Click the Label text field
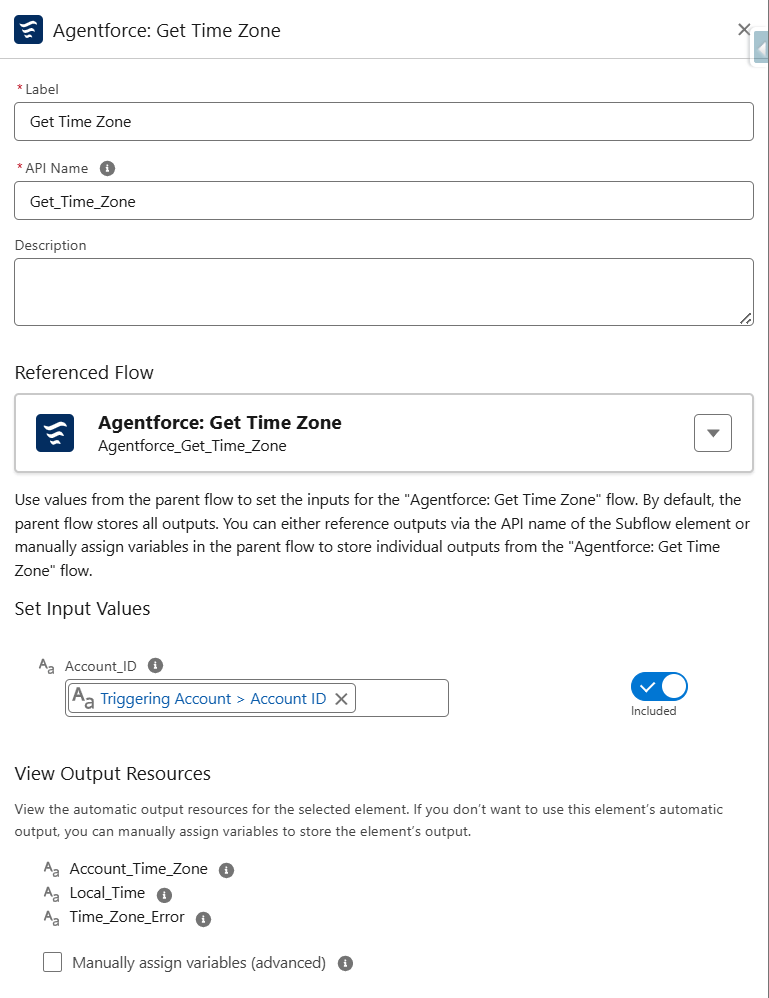769x998 pixels. [x=383, y=122]
